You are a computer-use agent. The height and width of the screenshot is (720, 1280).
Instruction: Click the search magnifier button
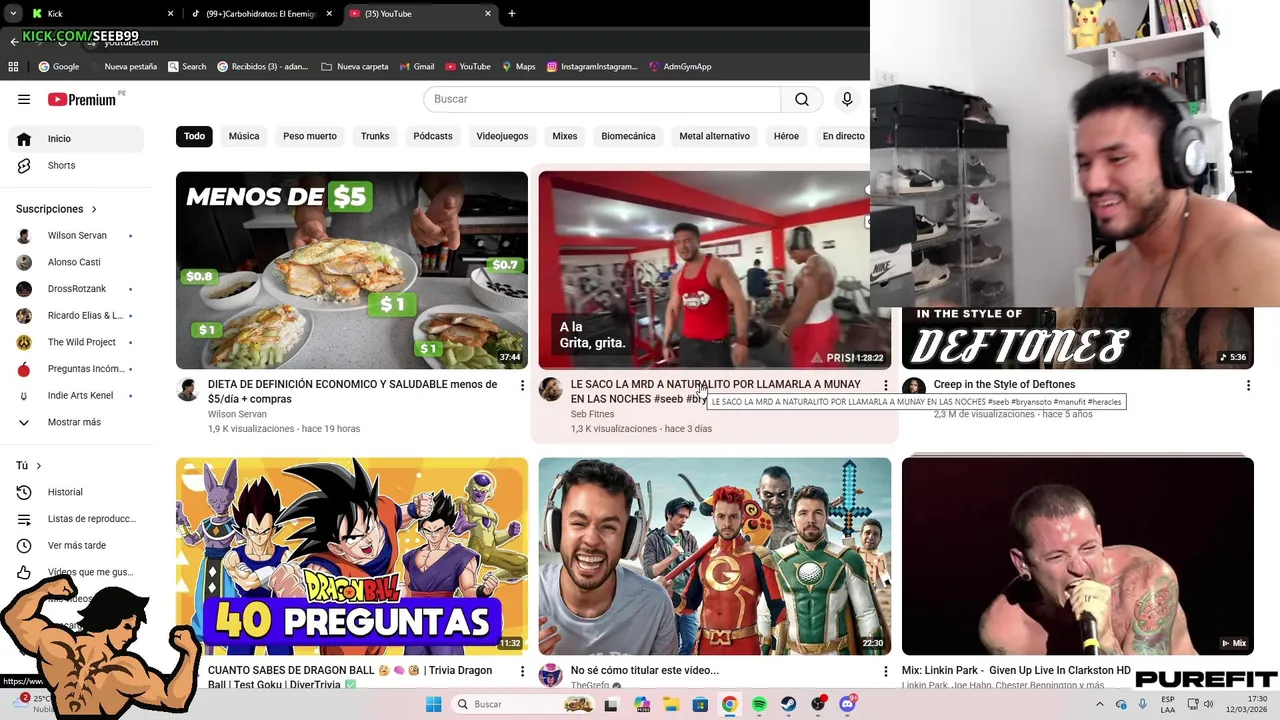(x=802, y=99)
